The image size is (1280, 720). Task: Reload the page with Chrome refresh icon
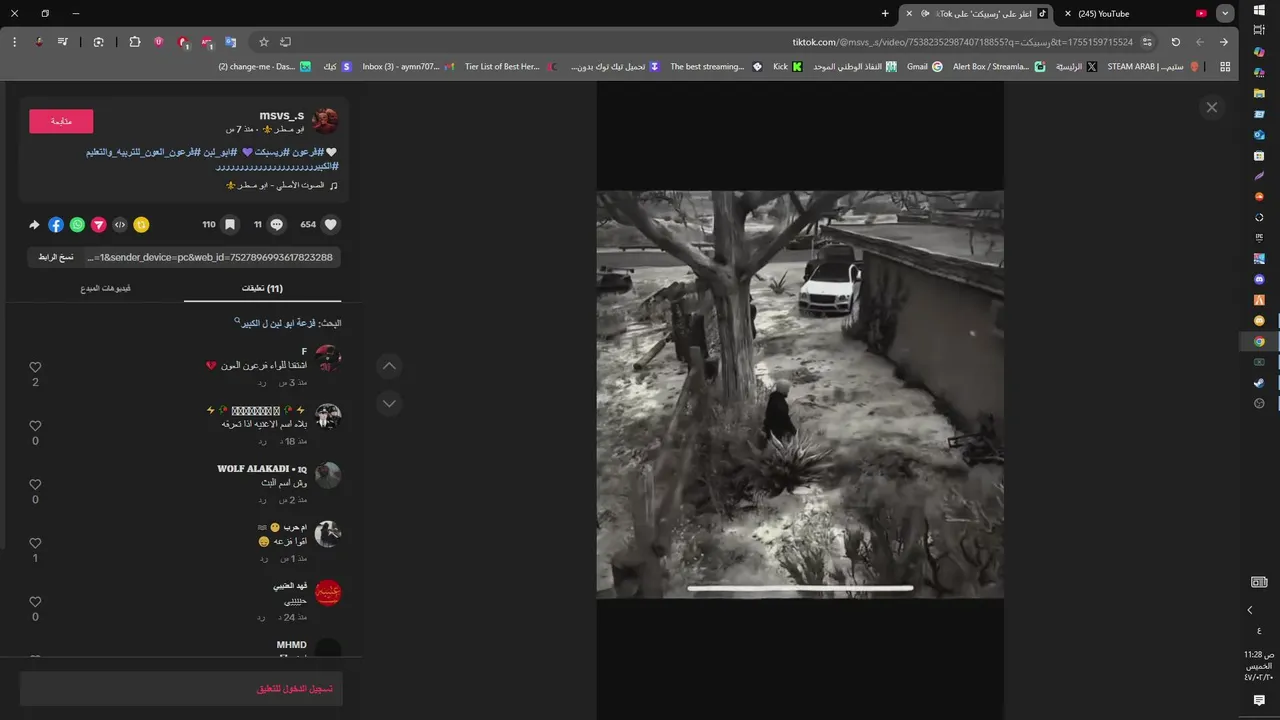pyautogui.click(x=1175, y=42)
